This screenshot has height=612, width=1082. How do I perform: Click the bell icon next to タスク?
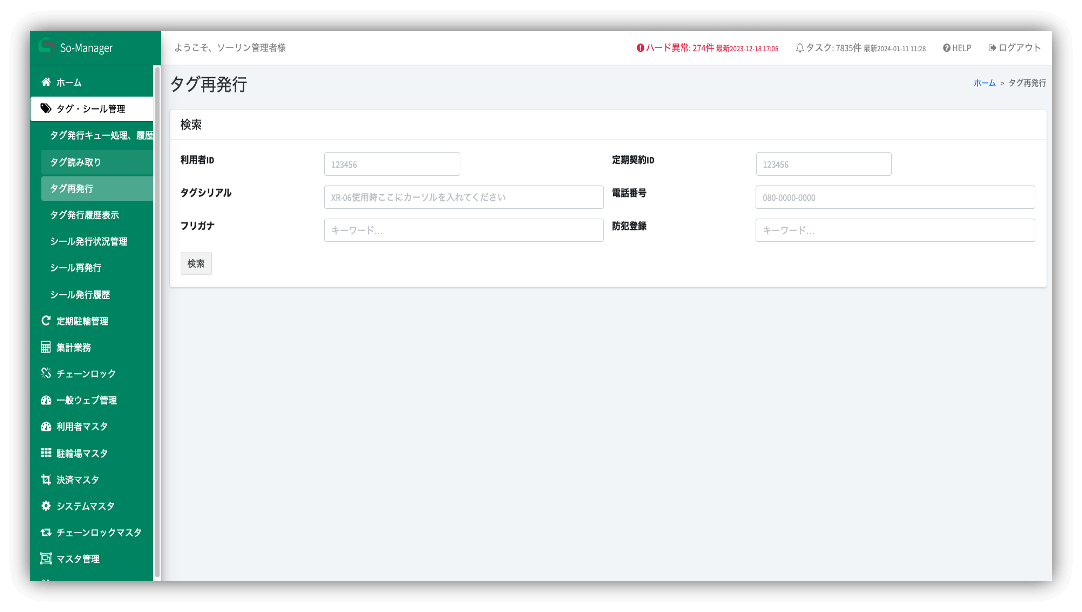pos(800,48)
